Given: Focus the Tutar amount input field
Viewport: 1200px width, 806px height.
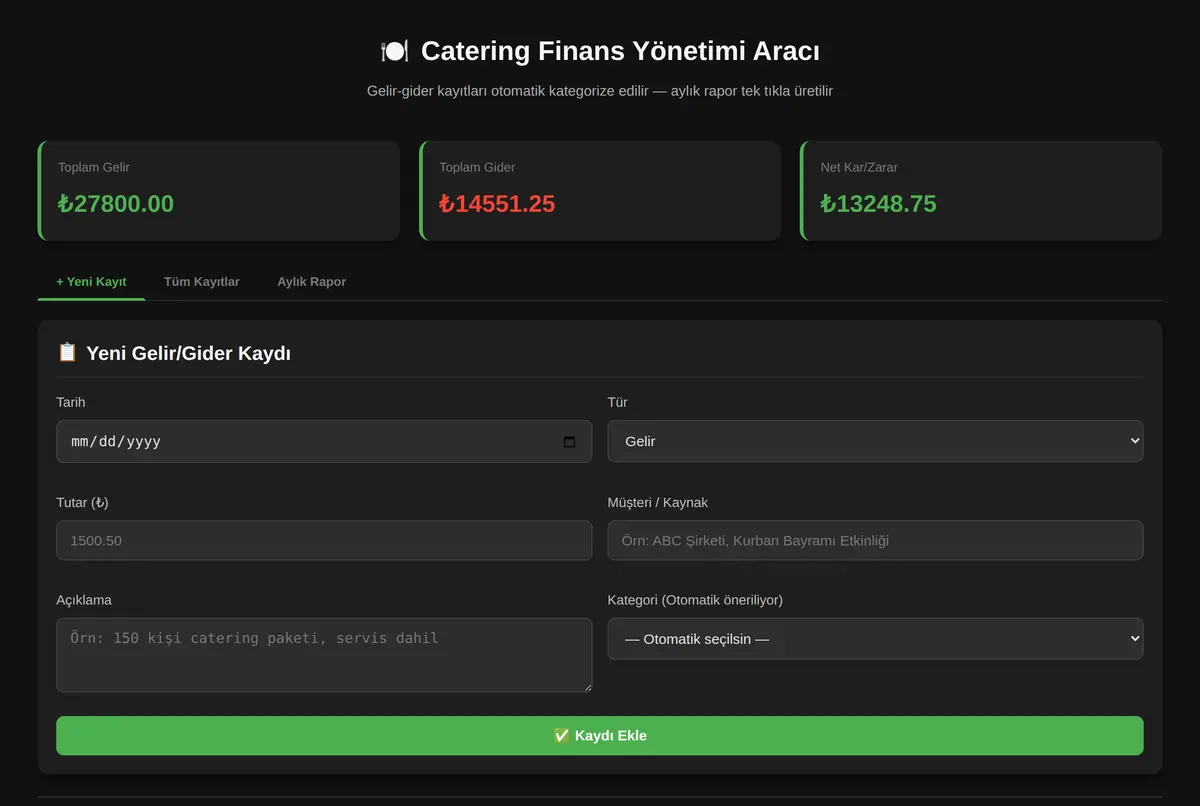Looking at the screenshot, I should pos(324,540).
